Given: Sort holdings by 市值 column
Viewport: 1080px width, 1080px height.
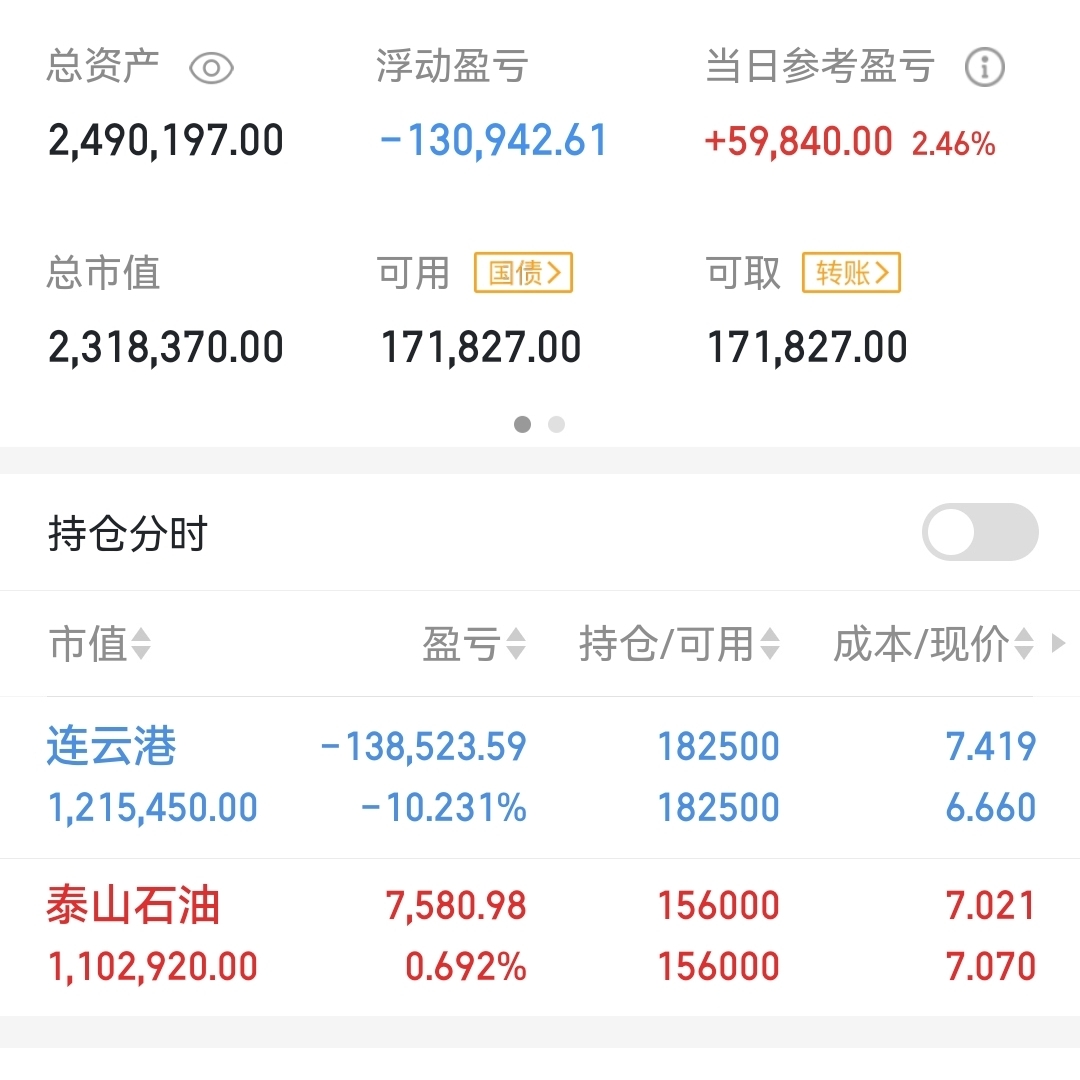Looking at the screenshot, I should (100, 644).
